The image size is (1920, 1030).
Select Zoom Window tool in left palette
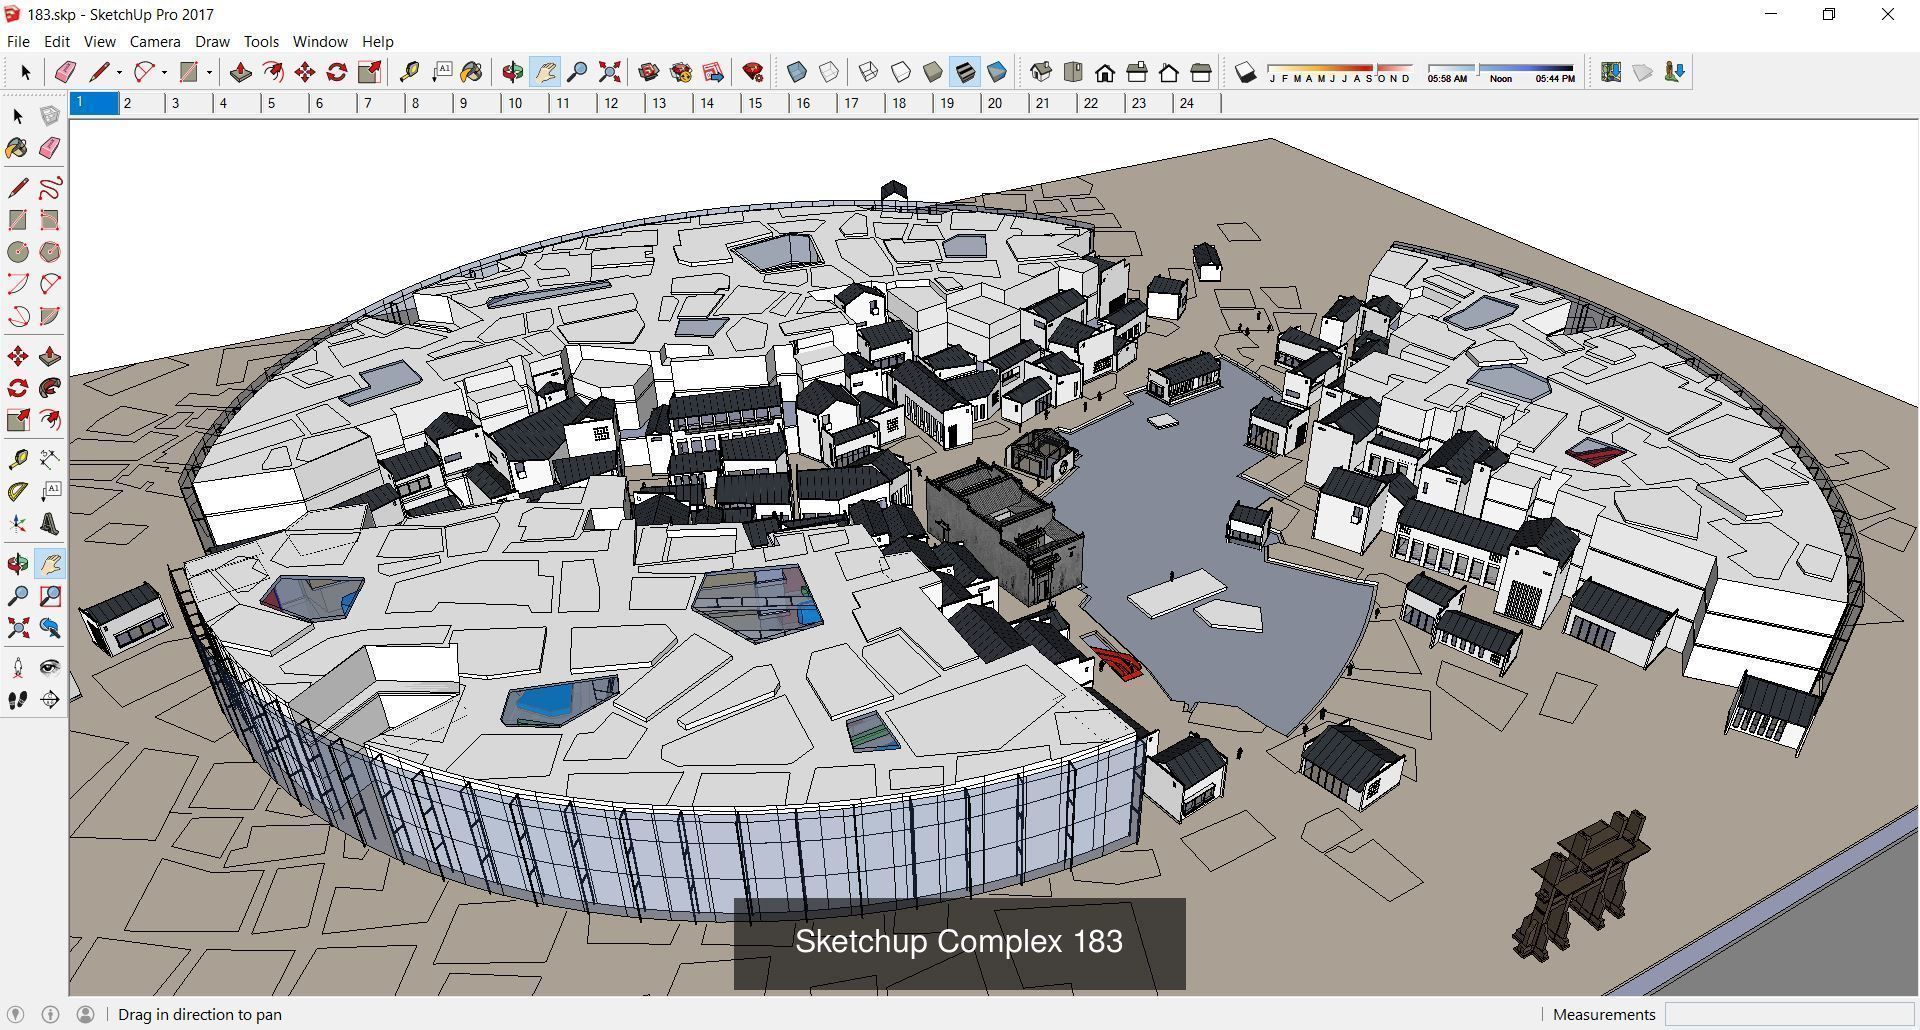point(50,596)
